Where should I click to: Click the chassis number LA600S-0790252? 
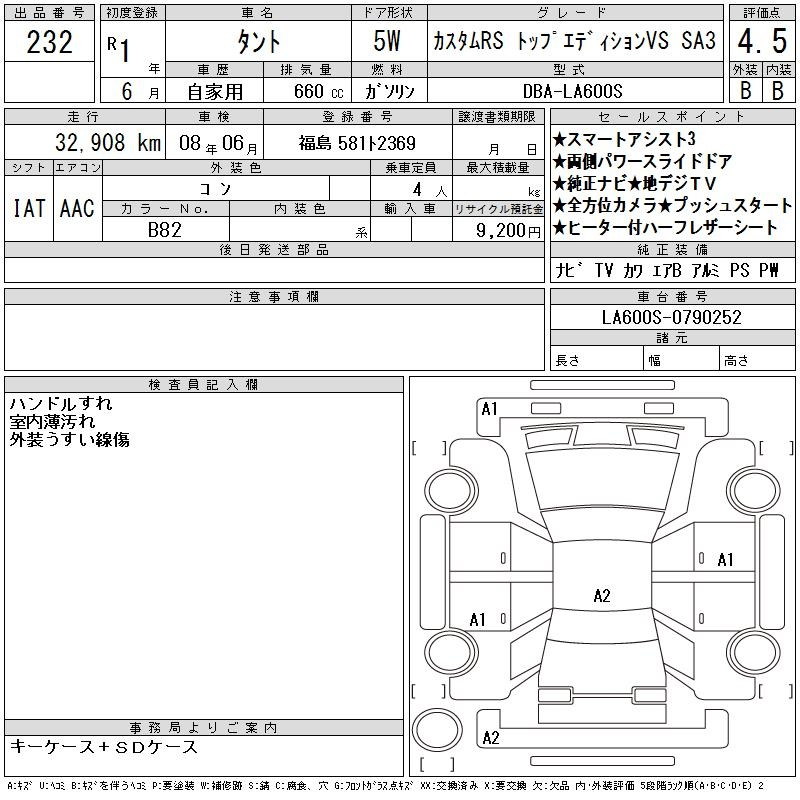point(671,317)
